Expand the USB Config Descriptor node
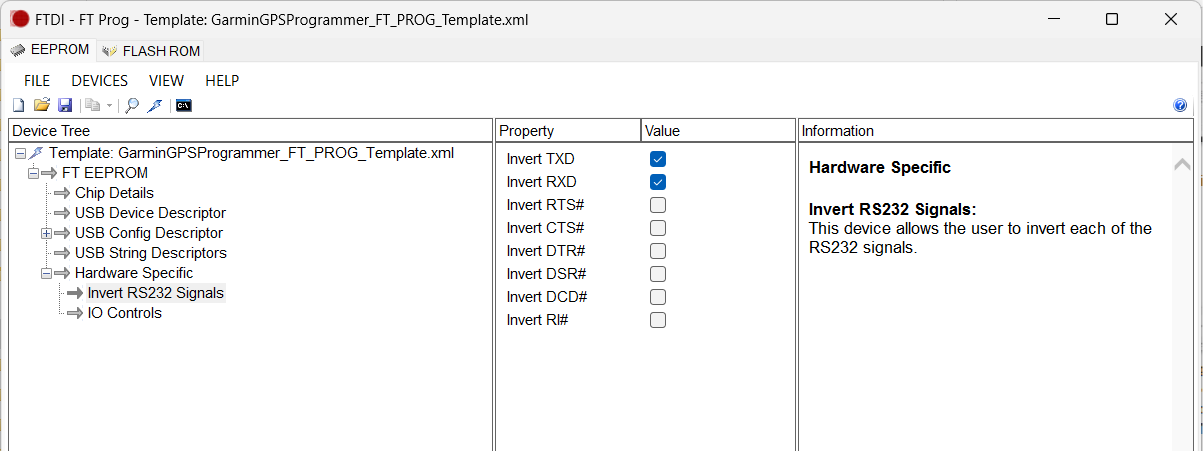 click(46, 233)
